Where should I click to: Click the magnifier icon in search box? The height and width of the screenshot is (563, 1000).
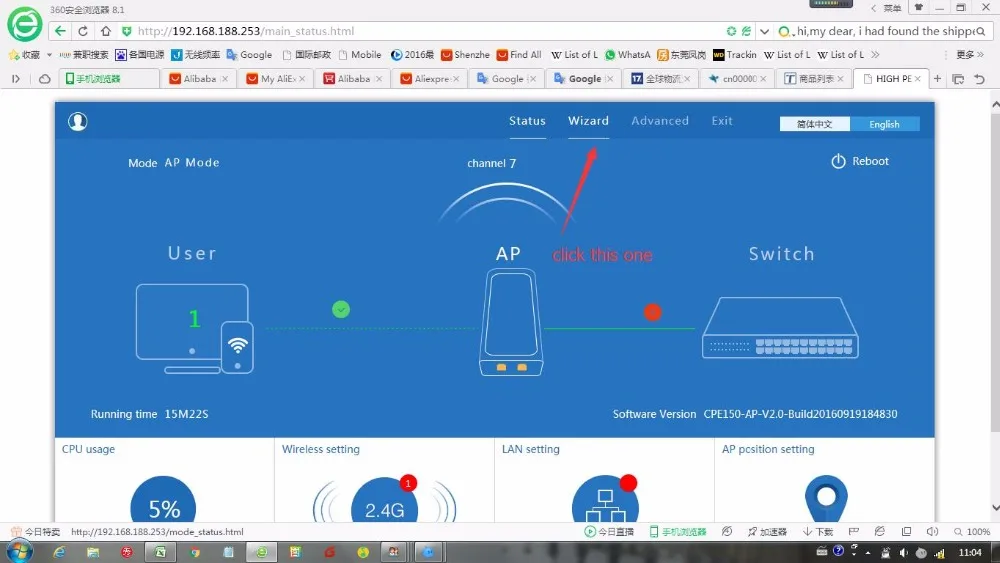point(980,31)
